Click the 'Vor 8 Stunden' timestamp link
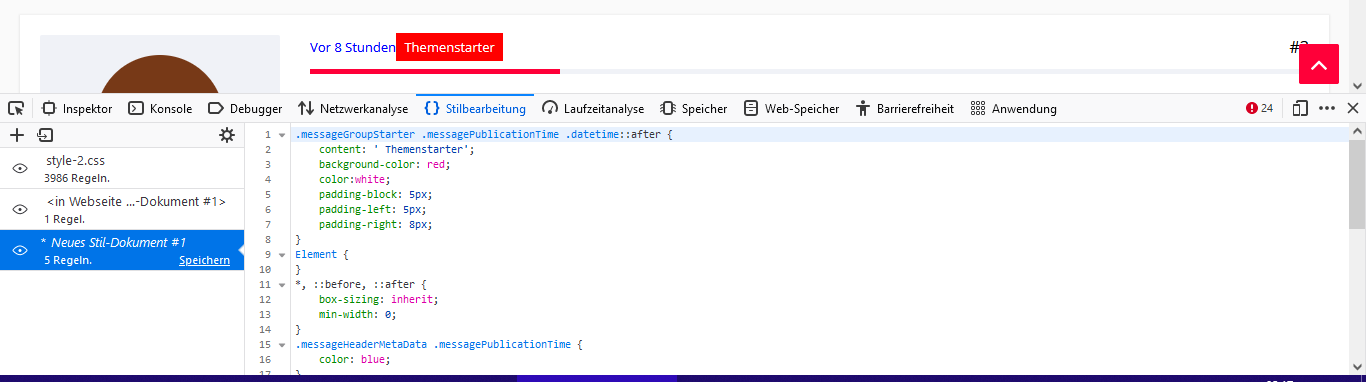The height and width of the screenshot is (382, 1366). (352, 47)
